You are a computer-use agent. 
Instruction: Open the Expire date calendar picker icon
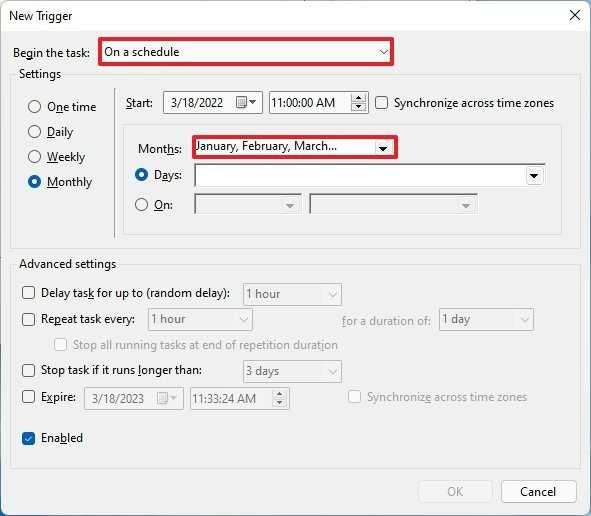coord(166,398)
